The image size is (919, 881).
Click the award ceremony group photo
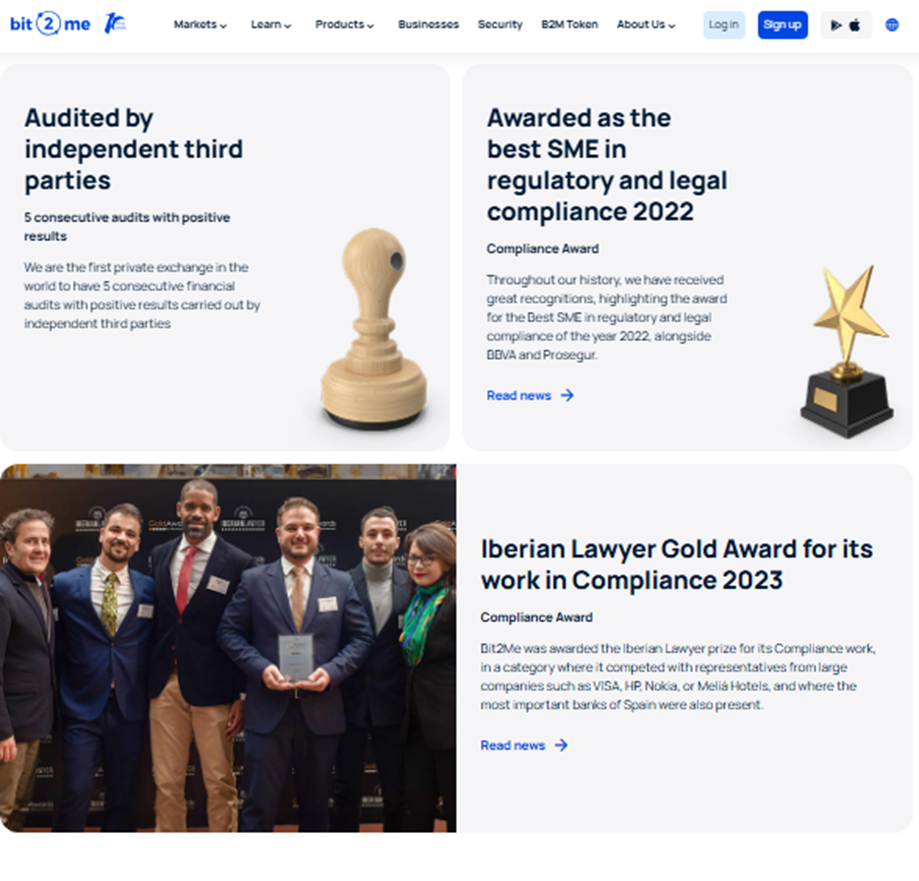(228, 648)
